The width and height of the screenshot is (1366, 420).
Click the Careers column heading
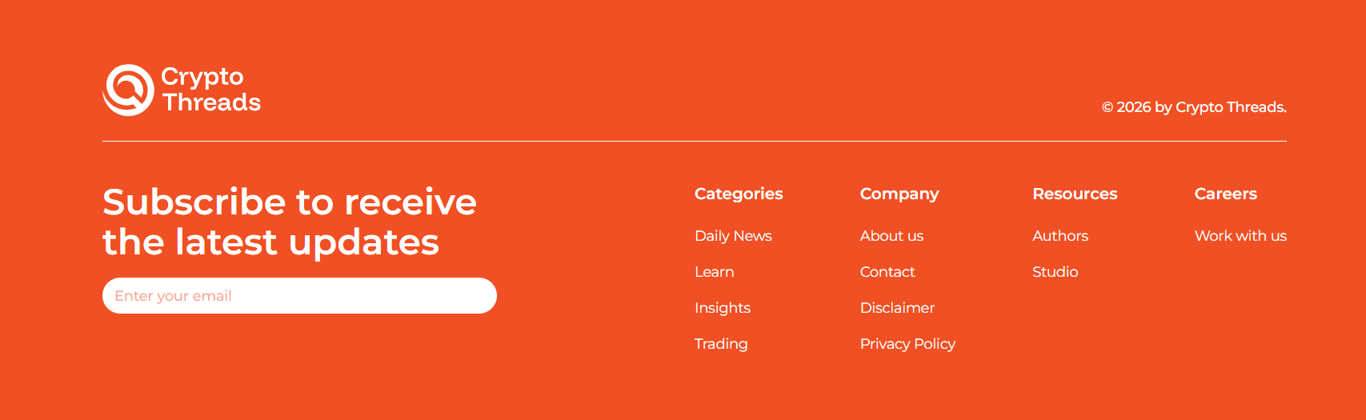[1225, 194]
